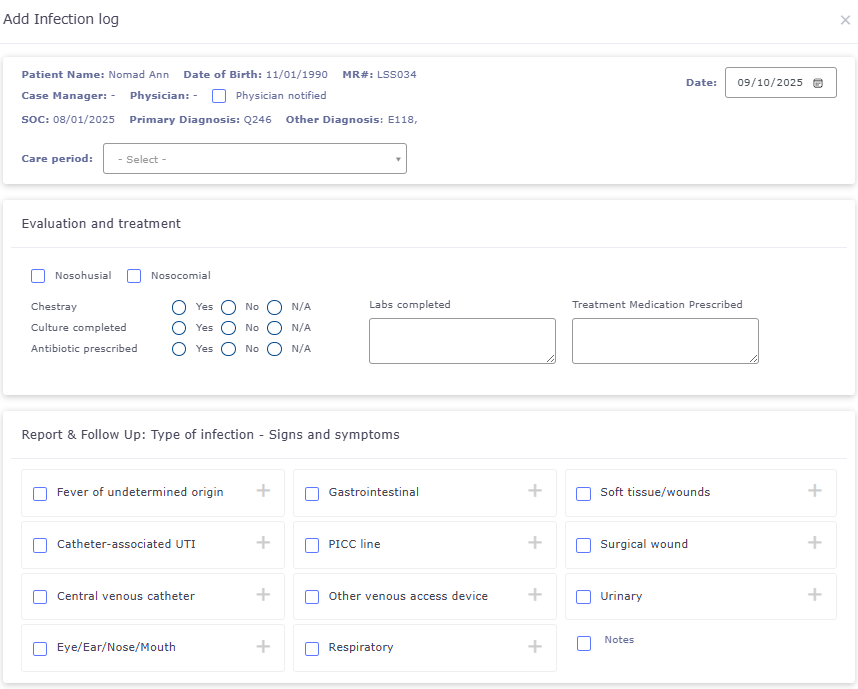Expand Central venous catheter plus icon
The height and width of the screenshot is (689, 858).
[263, 594]
